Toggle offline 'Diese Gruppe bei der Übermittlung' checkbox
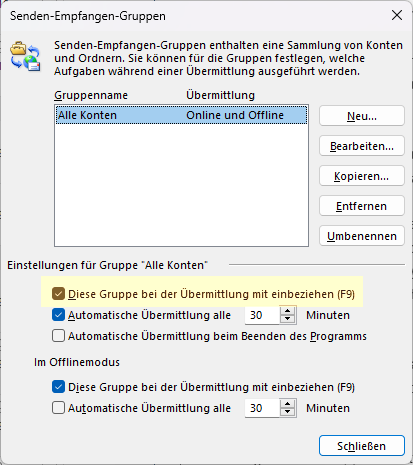The width and height of the screenshot is (413, 465). [x=58, y=387]
